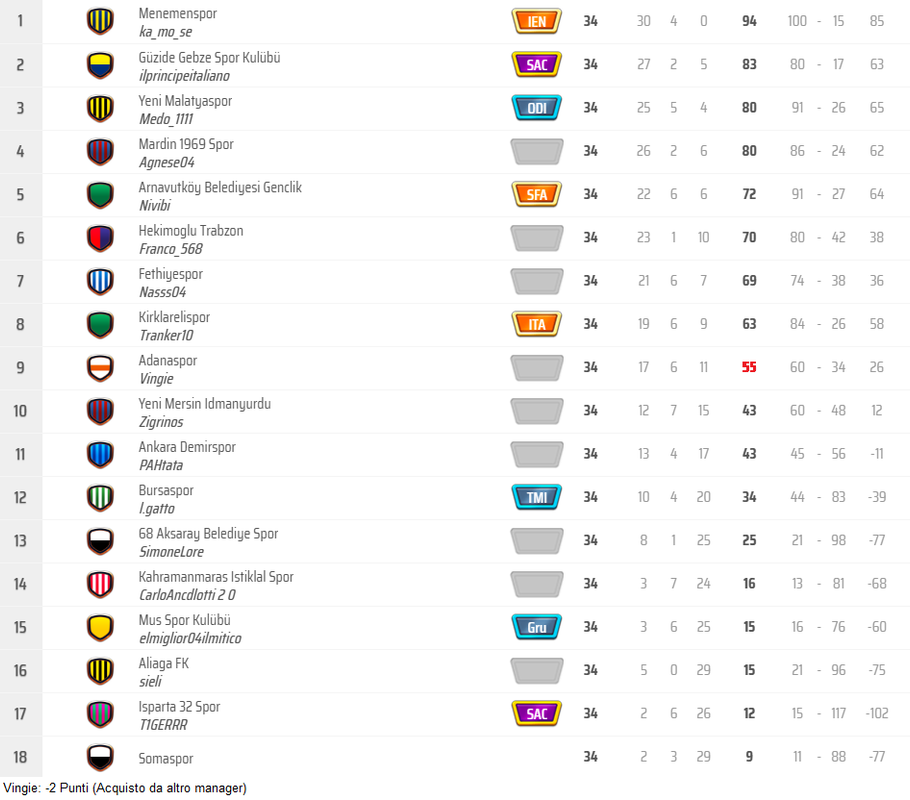The height and width of the screenshot is (800, 910).
Task: Select the blue ODI alliance badge
Action: tap(537, 108)
